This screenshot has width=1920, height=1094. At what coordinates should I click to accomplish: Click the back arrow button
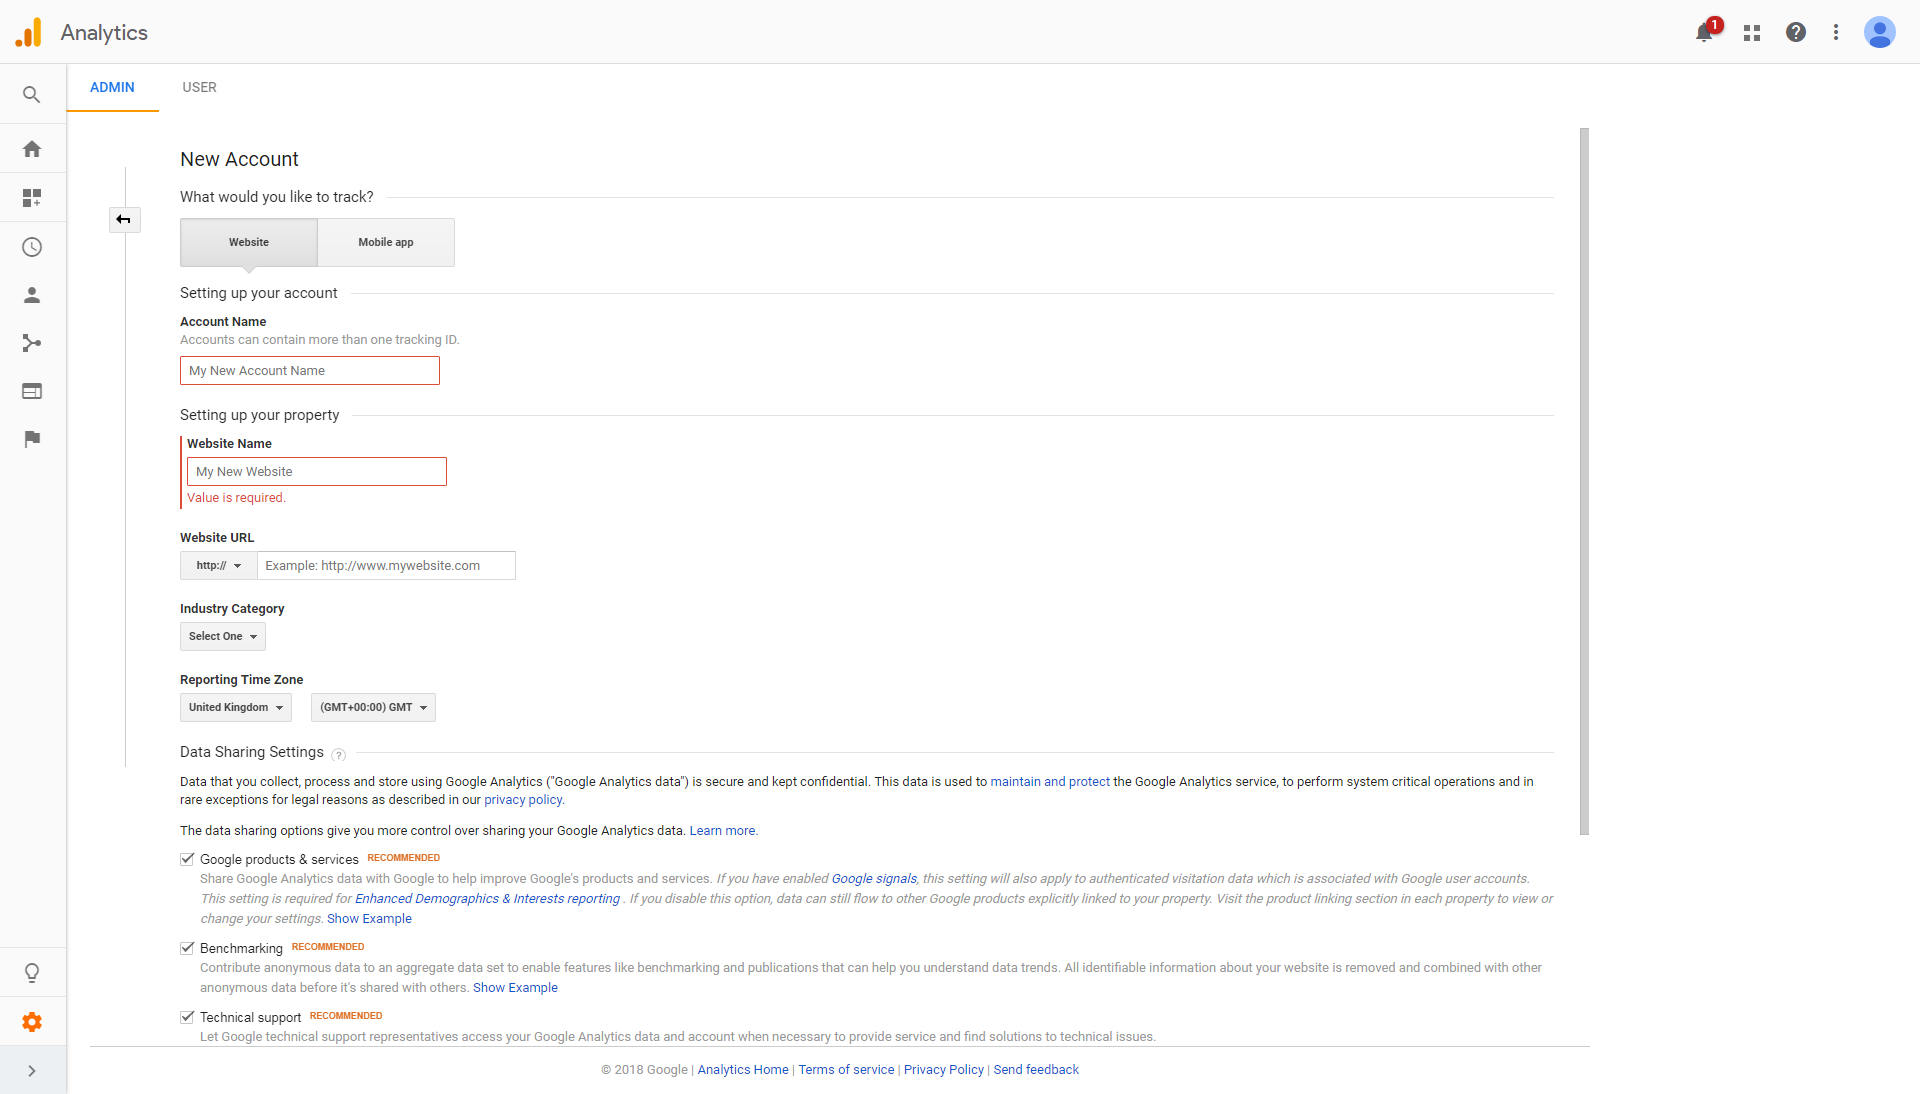click(124, 220)
